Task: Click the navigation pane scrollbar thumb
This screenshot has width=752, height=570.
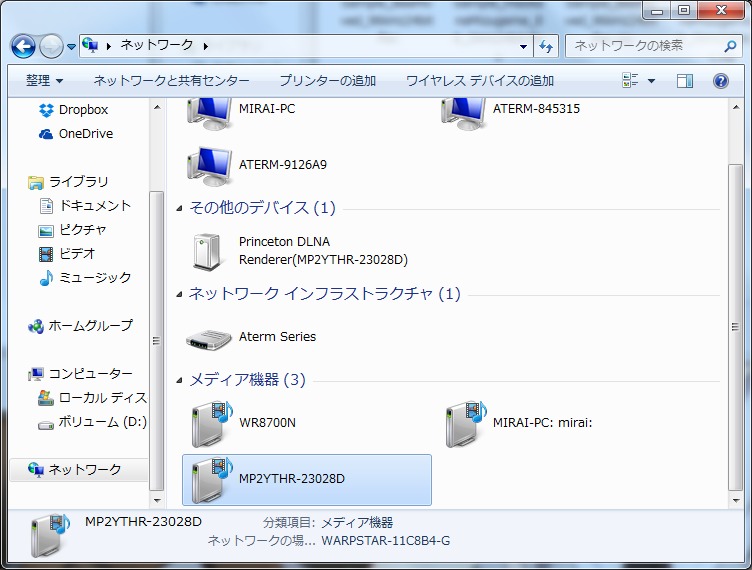Action: tap(157, 340)
